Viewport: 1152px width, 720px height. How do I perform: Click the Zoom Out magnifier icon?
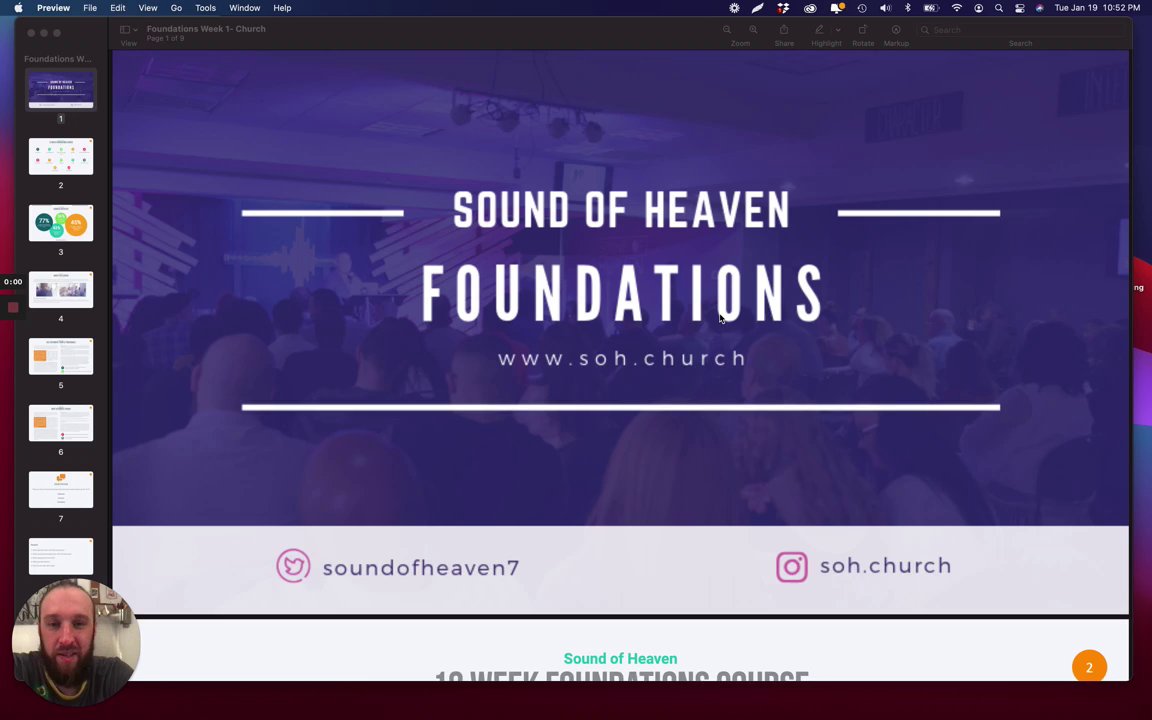[x=727, y=29]
